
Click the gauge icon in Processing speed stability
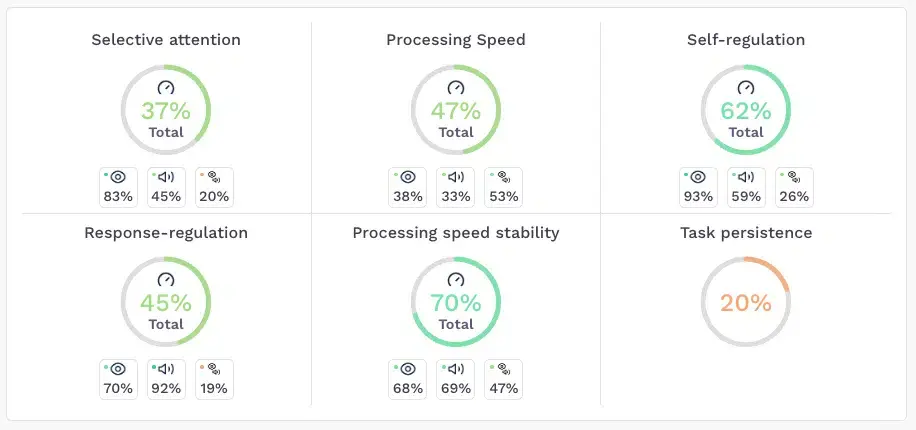(456, 280)
